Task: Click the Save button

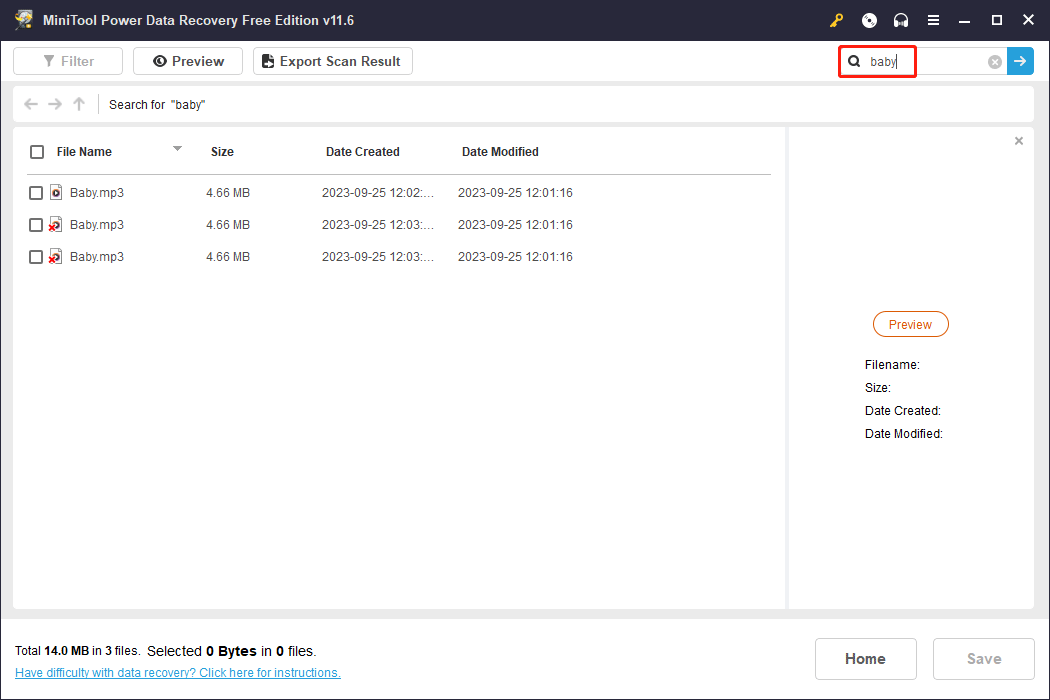Action: coord(984,659)
